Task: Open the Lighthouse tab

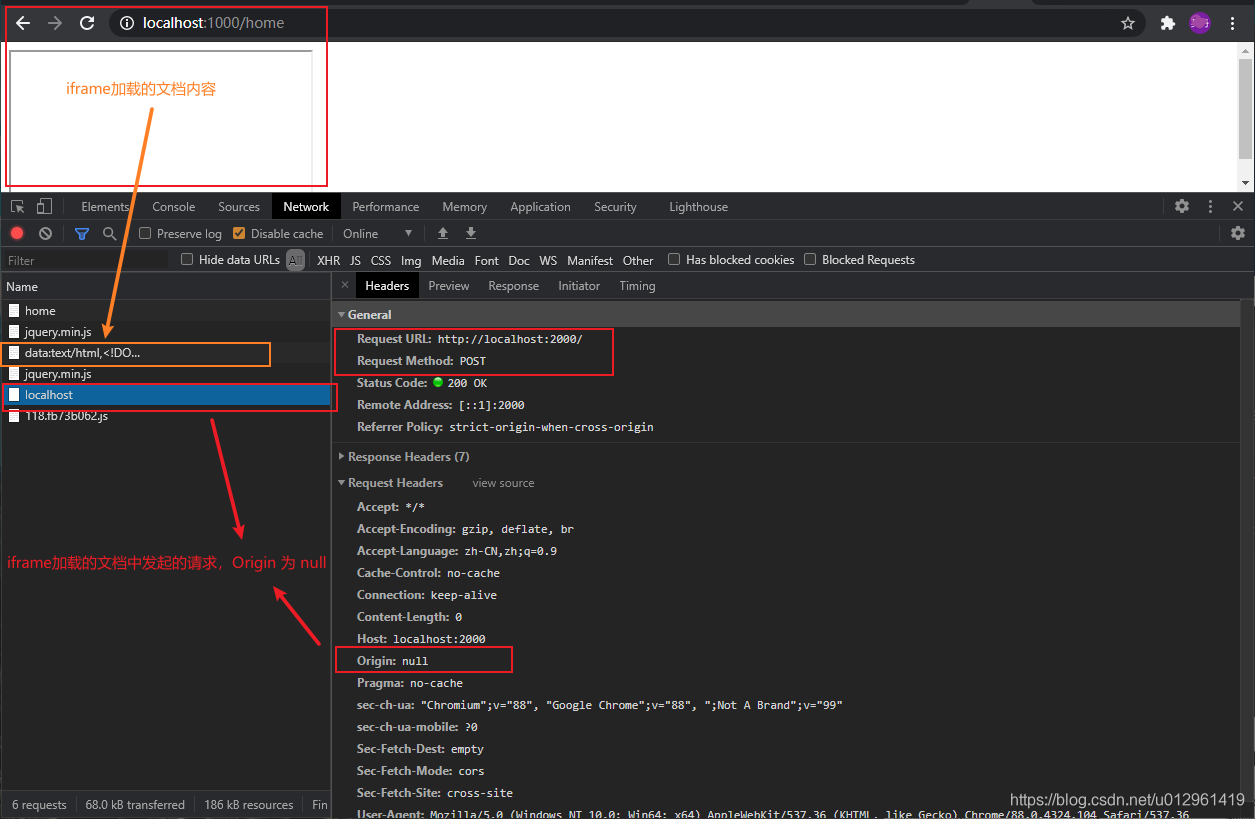Action: (x=698, y=207)
